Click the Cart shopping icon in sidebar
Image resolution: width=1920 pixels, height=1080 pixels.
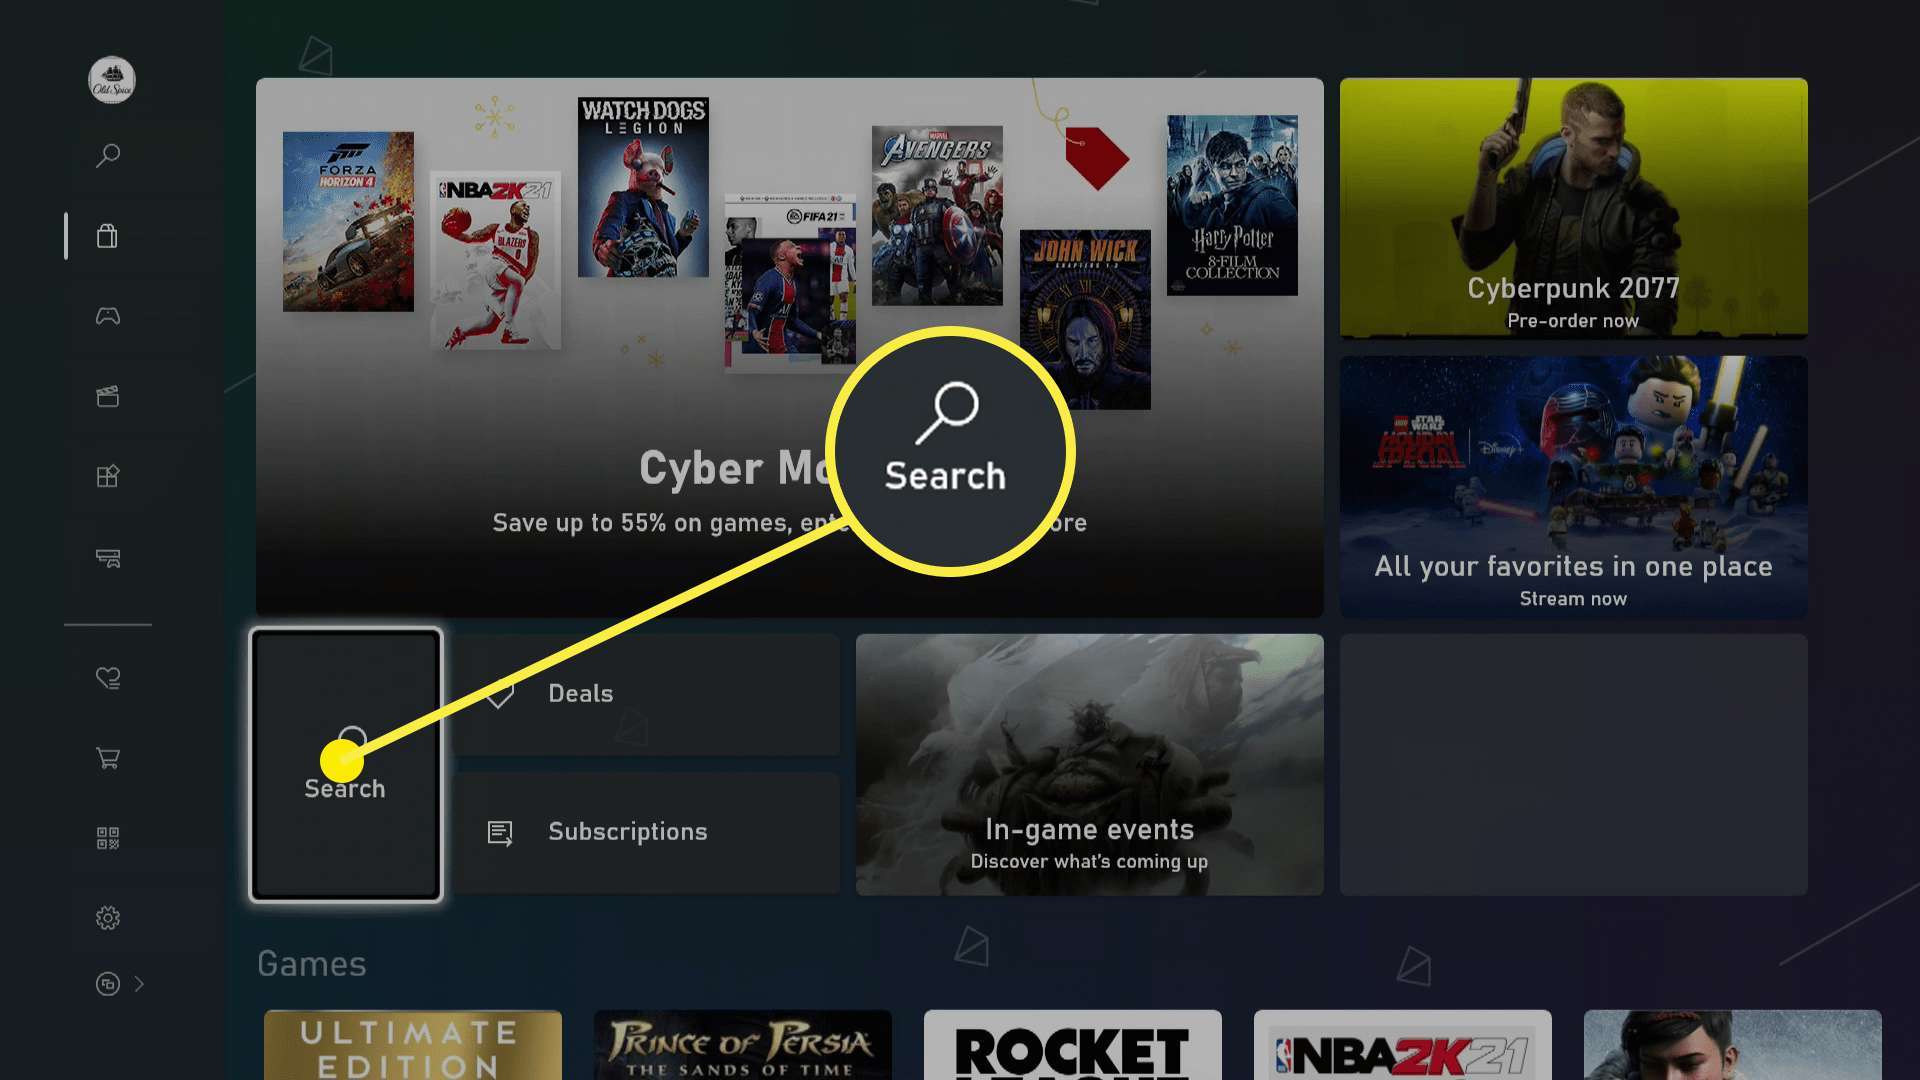point(107,757)
